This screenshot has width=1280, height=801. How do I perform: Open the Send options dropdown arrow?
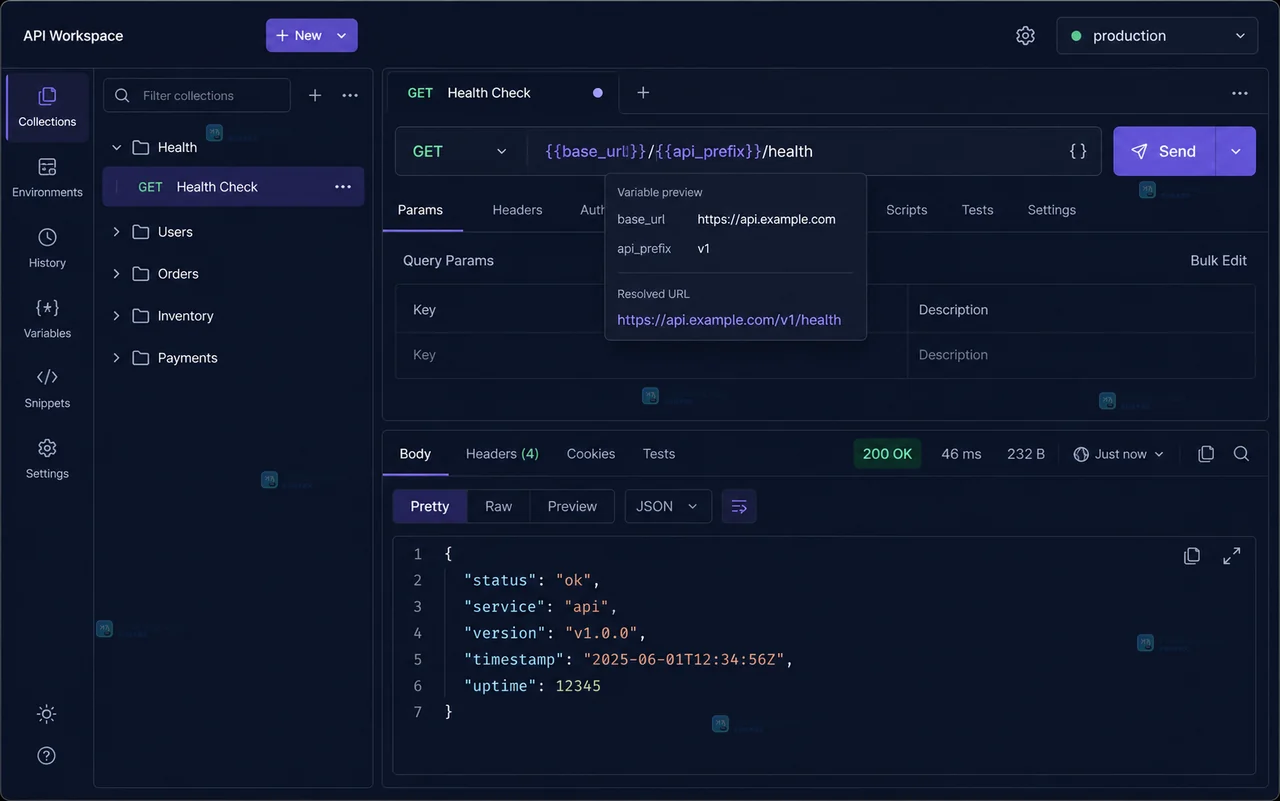click(x=1236, y=151)
